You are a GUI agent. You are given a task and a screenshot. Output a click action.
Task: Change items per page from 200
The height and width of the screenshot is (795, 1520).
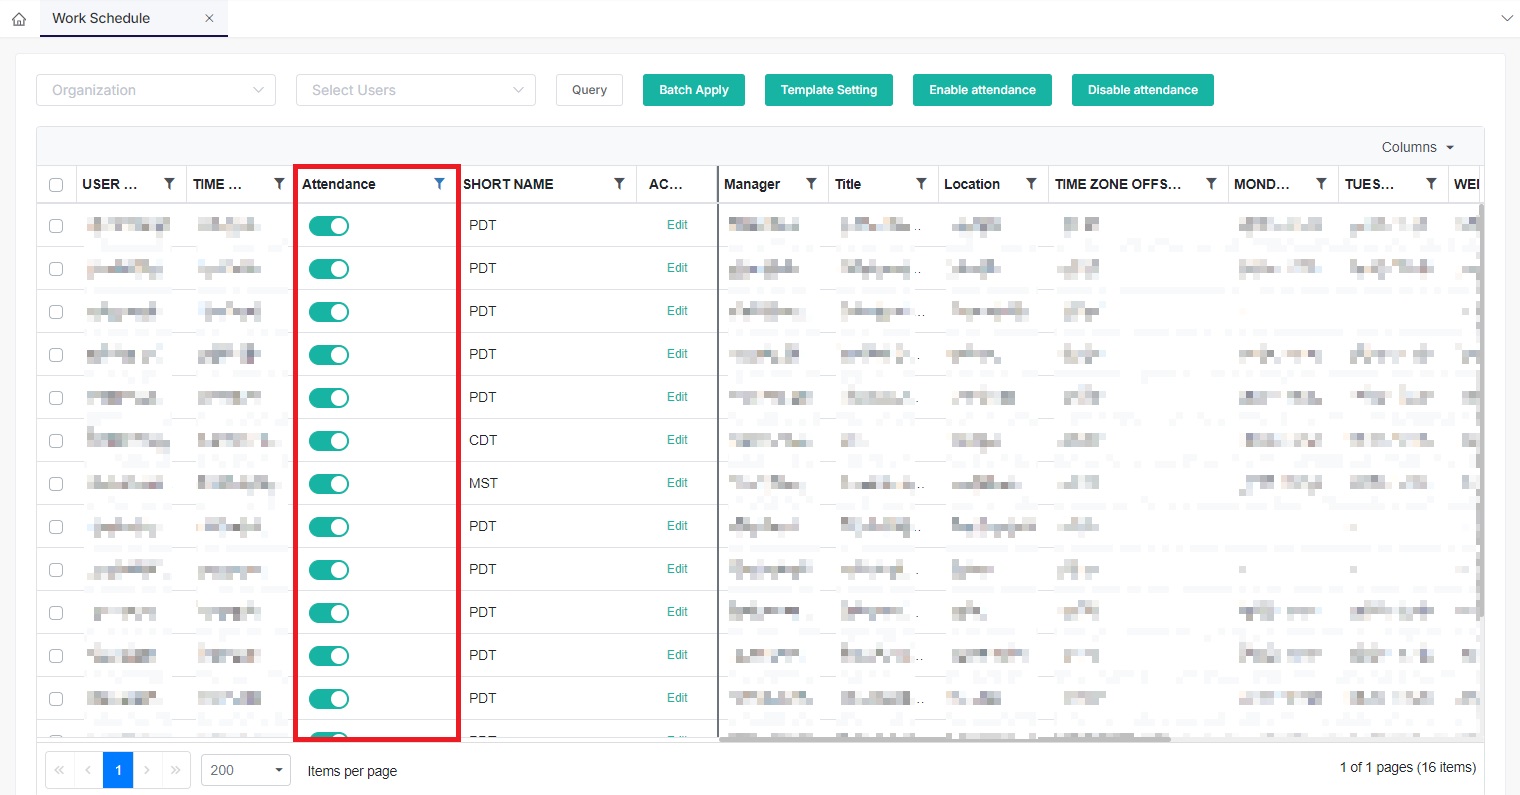tap(246, 770)
